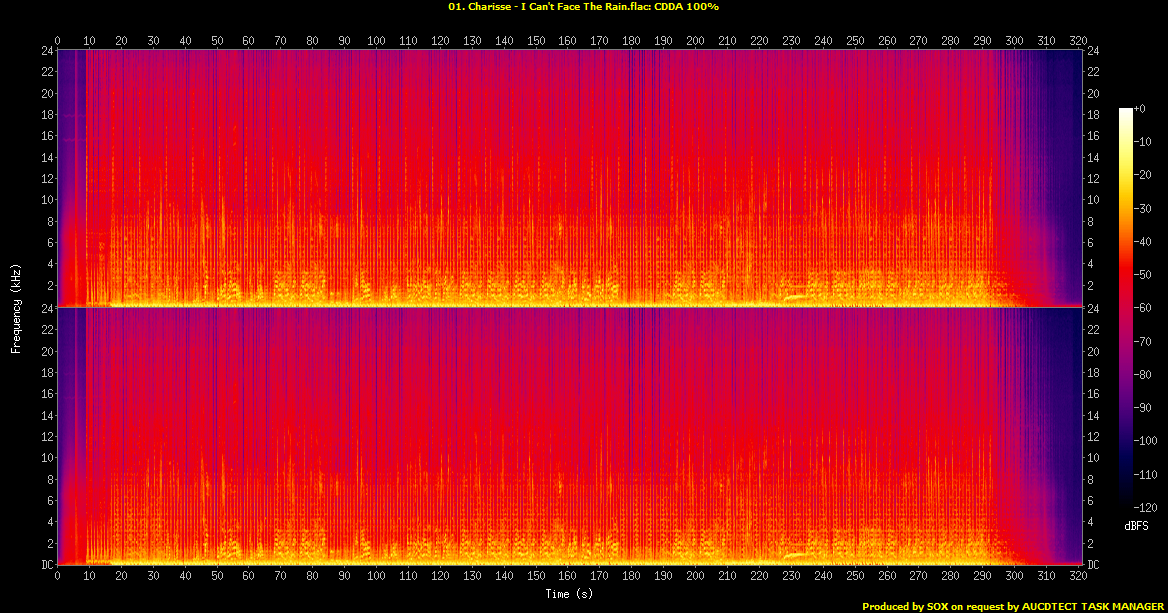Click the "dBFS" label under the color scale
The image size is (1168, 613).
point(1137,526)
